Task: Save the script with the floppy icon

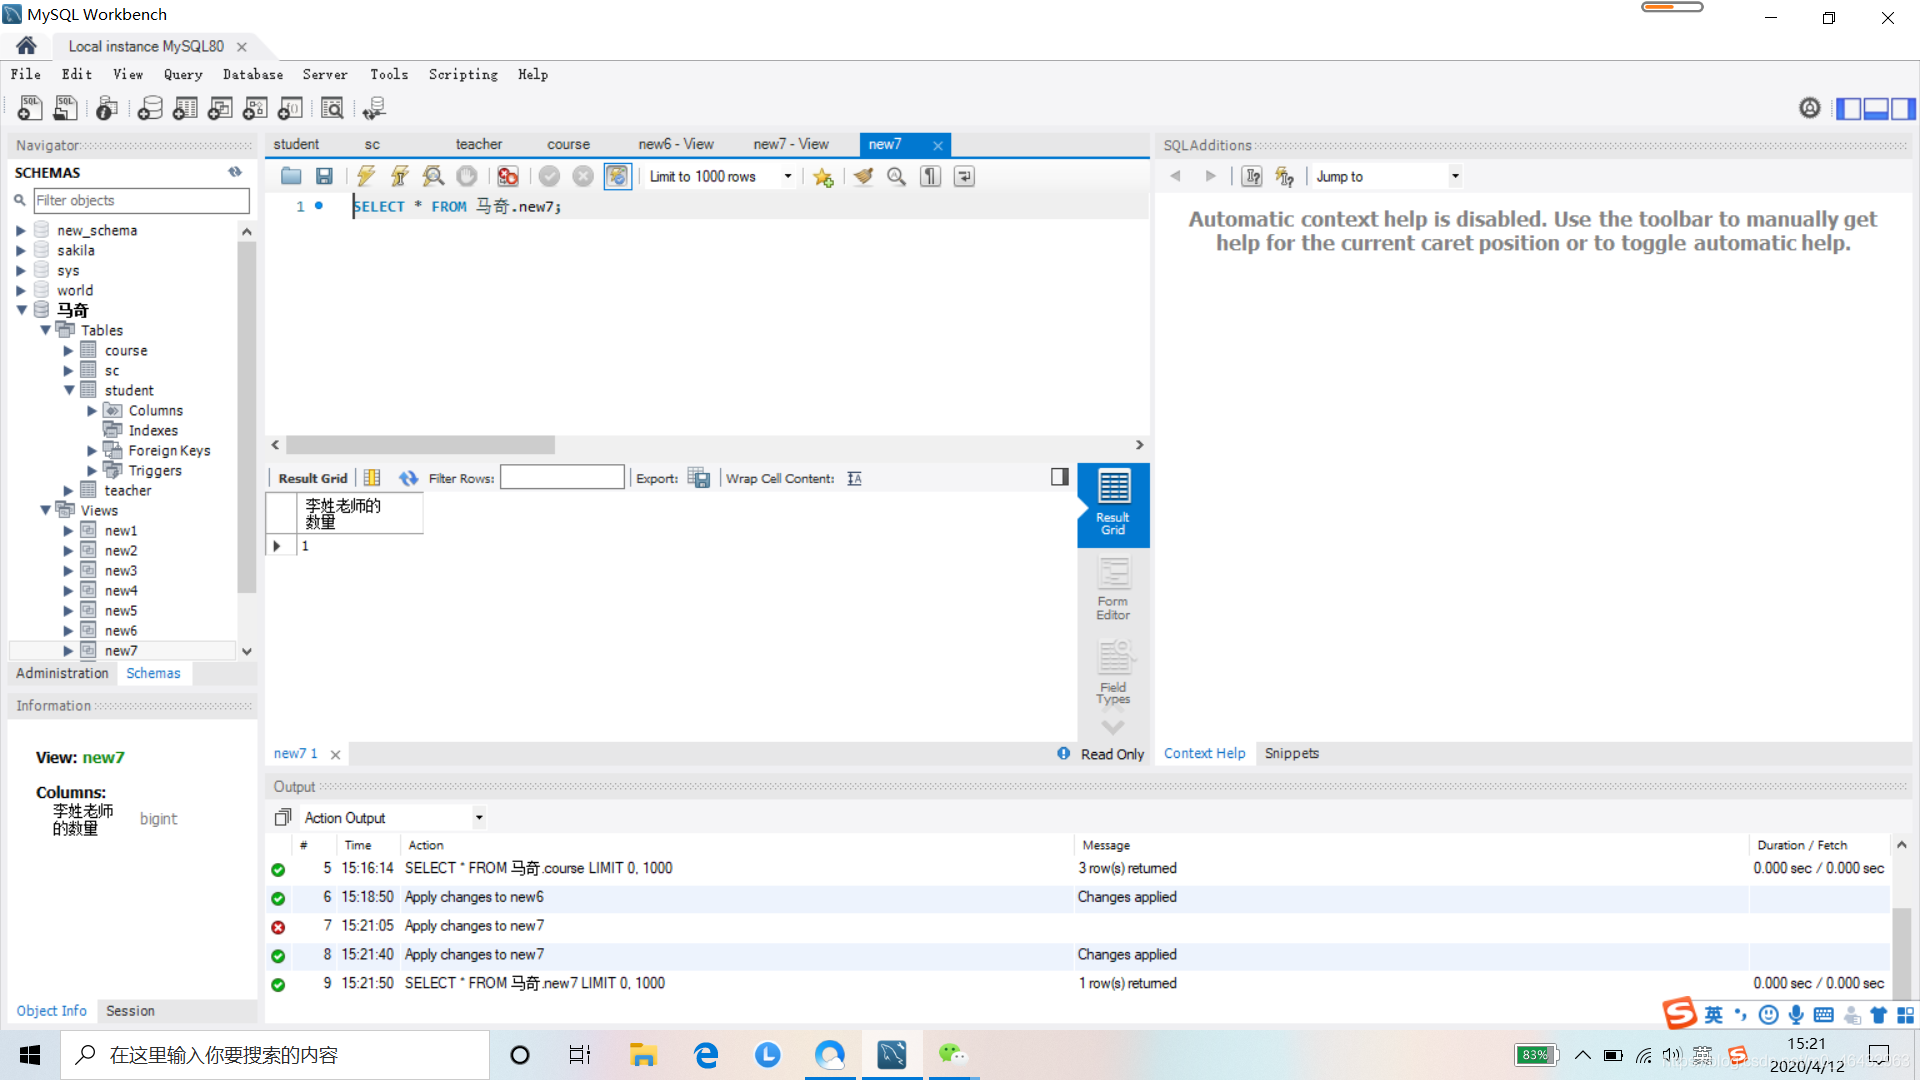Action: click(x=324, y=176)
